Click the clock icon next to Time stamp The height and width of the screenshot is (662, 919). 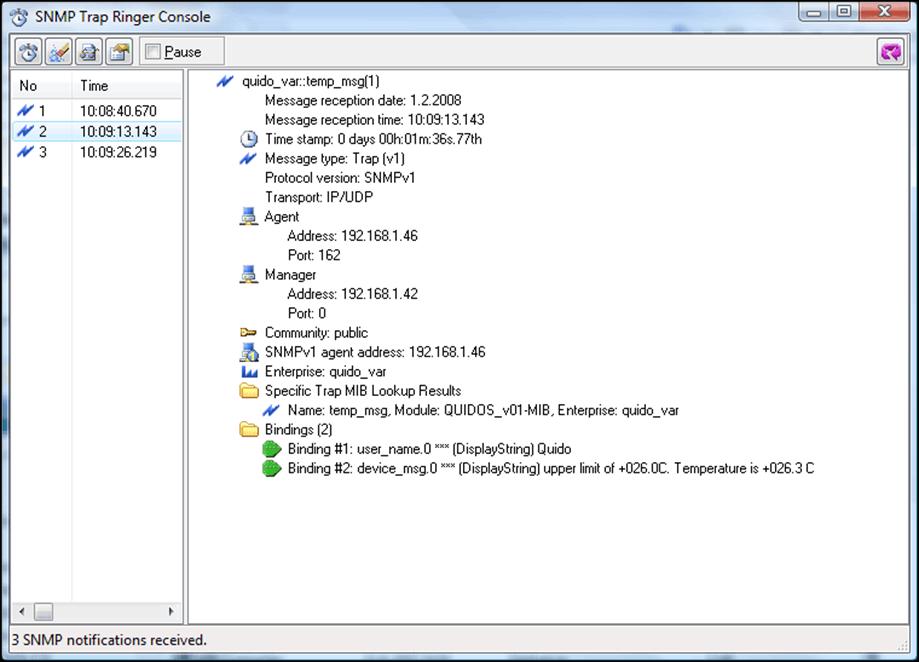249,139
